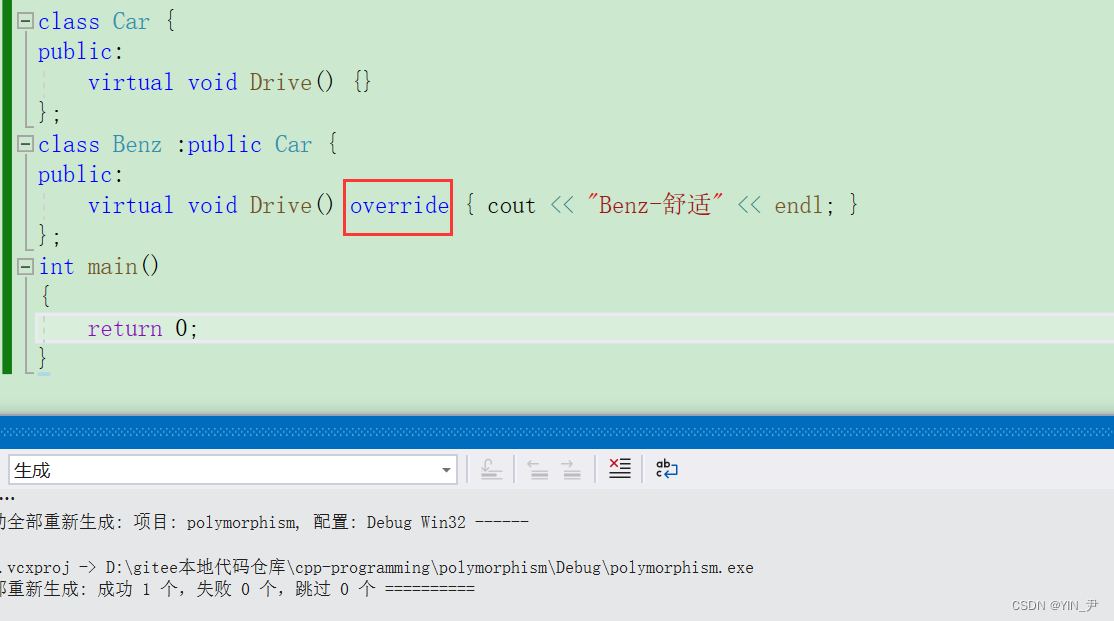Click the Clear All output icon
This screenshot has height=621, width=1114.
pyautogui.click(x=620, y=469)
